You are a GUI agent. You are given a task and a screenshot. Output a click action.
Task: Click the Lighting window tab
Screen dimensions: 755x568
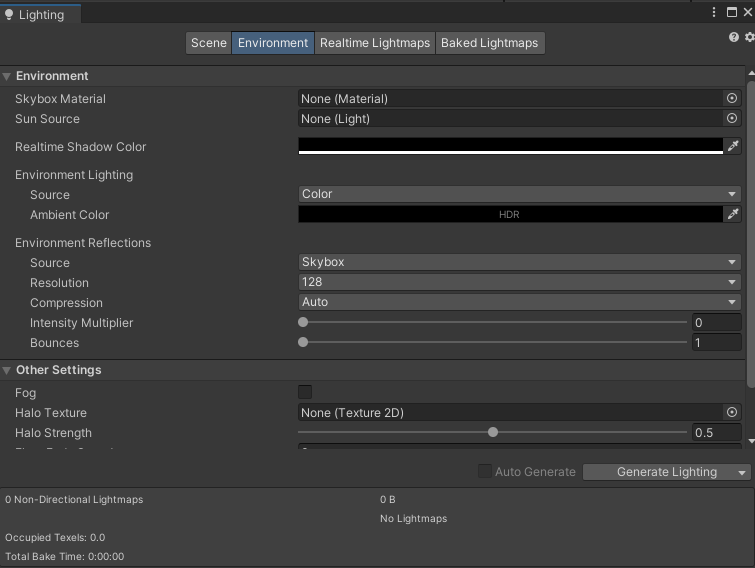click(x=40, y=14)
